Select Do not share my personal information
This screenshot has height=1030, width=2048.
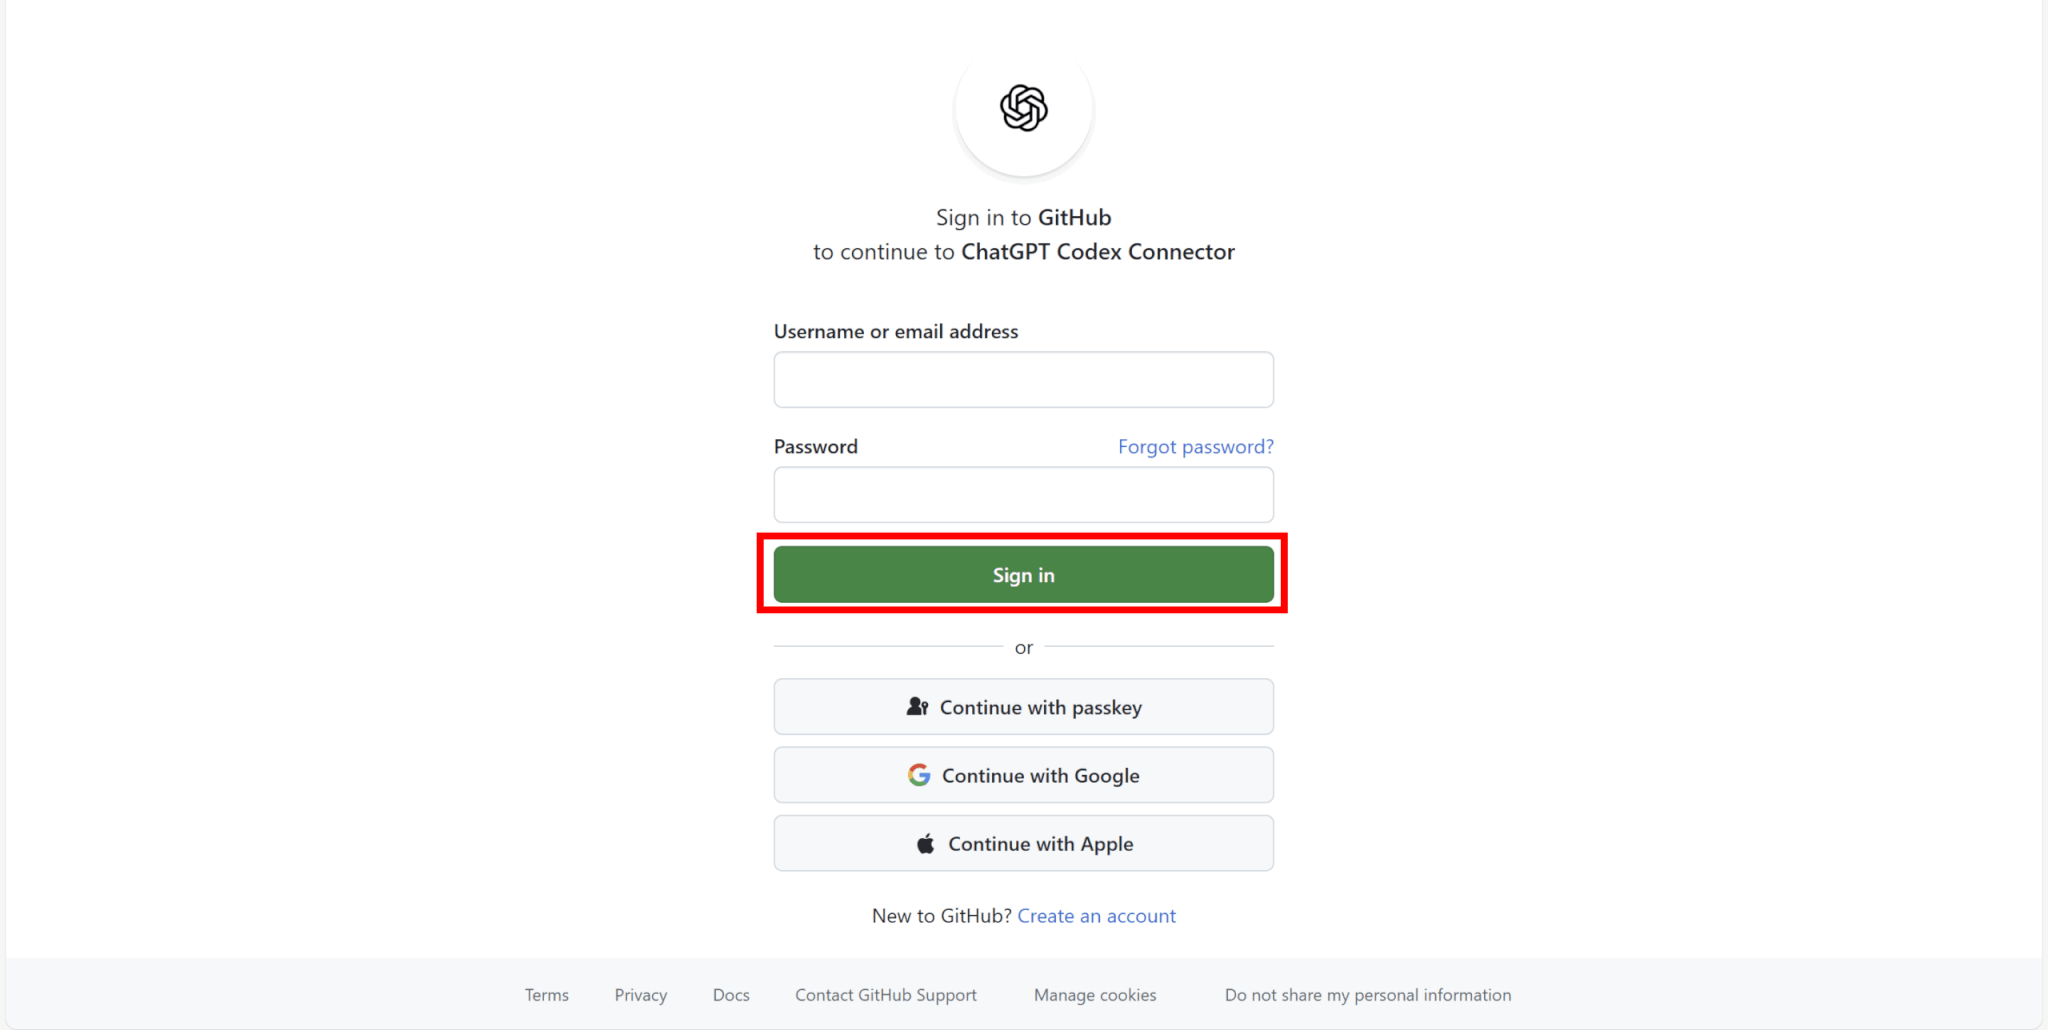(x=1368, y=995)
